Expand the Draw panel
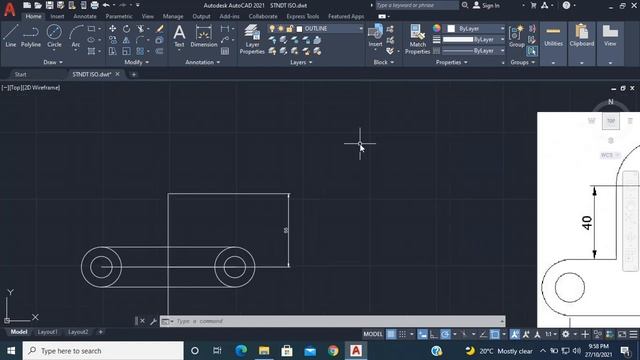640x360 pixels. click(x=53, y=62)
